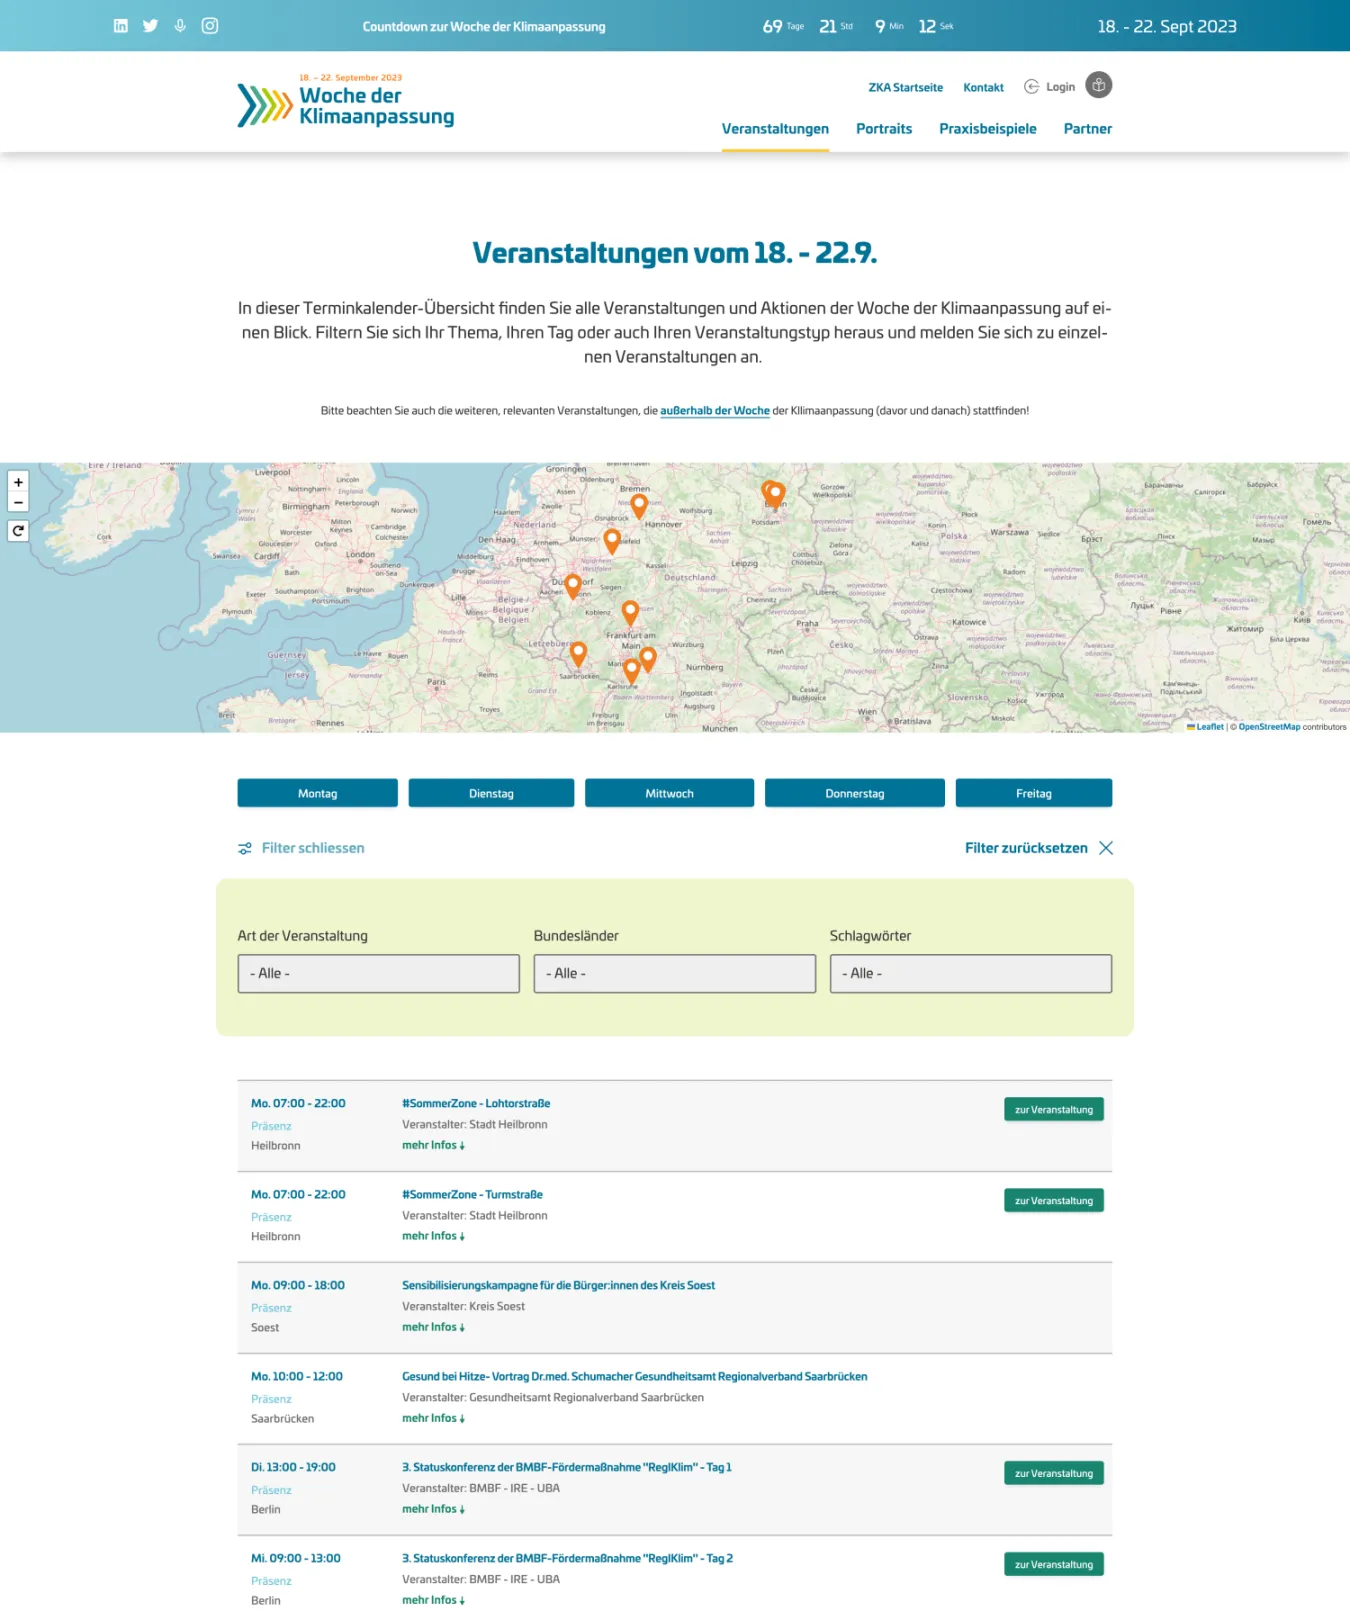Click the map marker near Münster
The height and width of the screenshot is (1620, 1350).
pyautogui.click(x=612, y=542)
